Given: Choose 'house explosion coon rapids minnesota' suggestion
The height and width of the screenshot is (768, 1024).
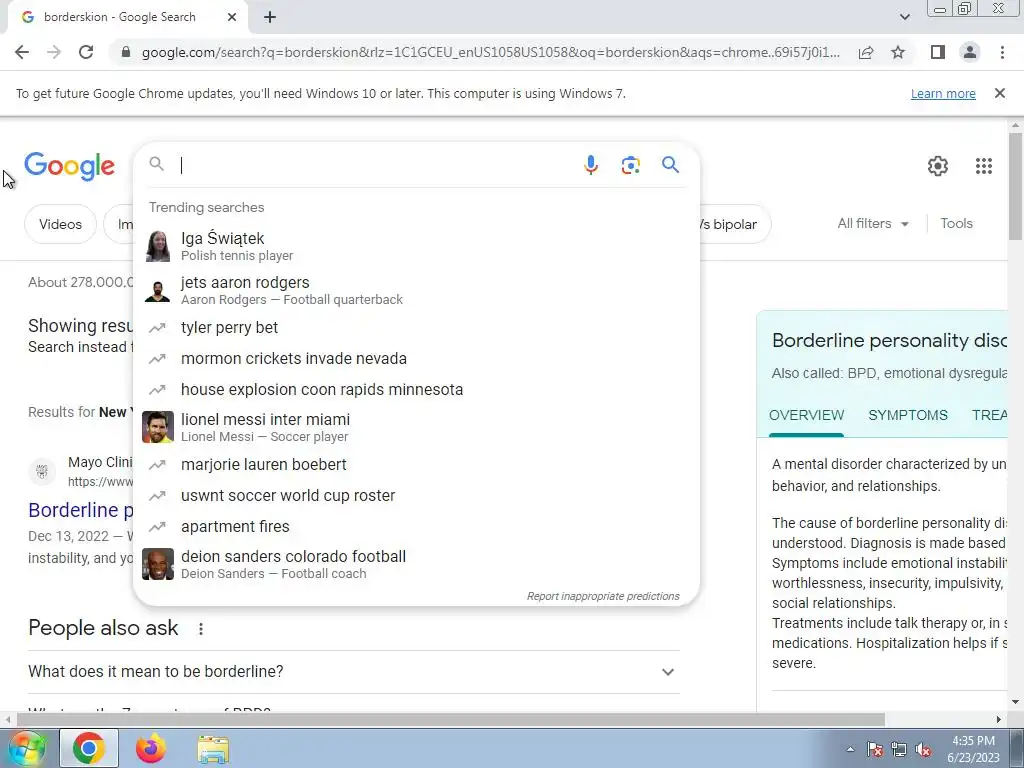Looking at the screenshot, I should tap(416, 389).
